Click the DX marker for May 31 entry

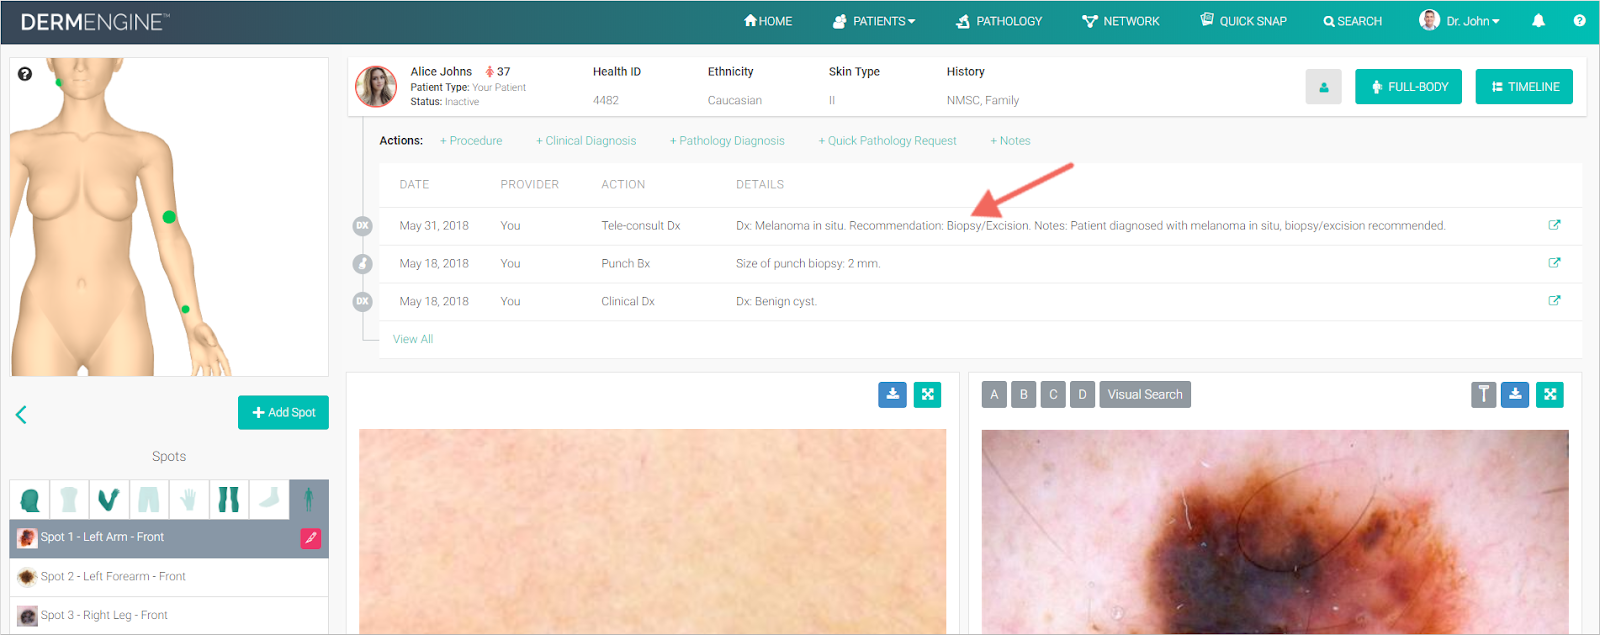pyautogui.click(x=362, y=226)
